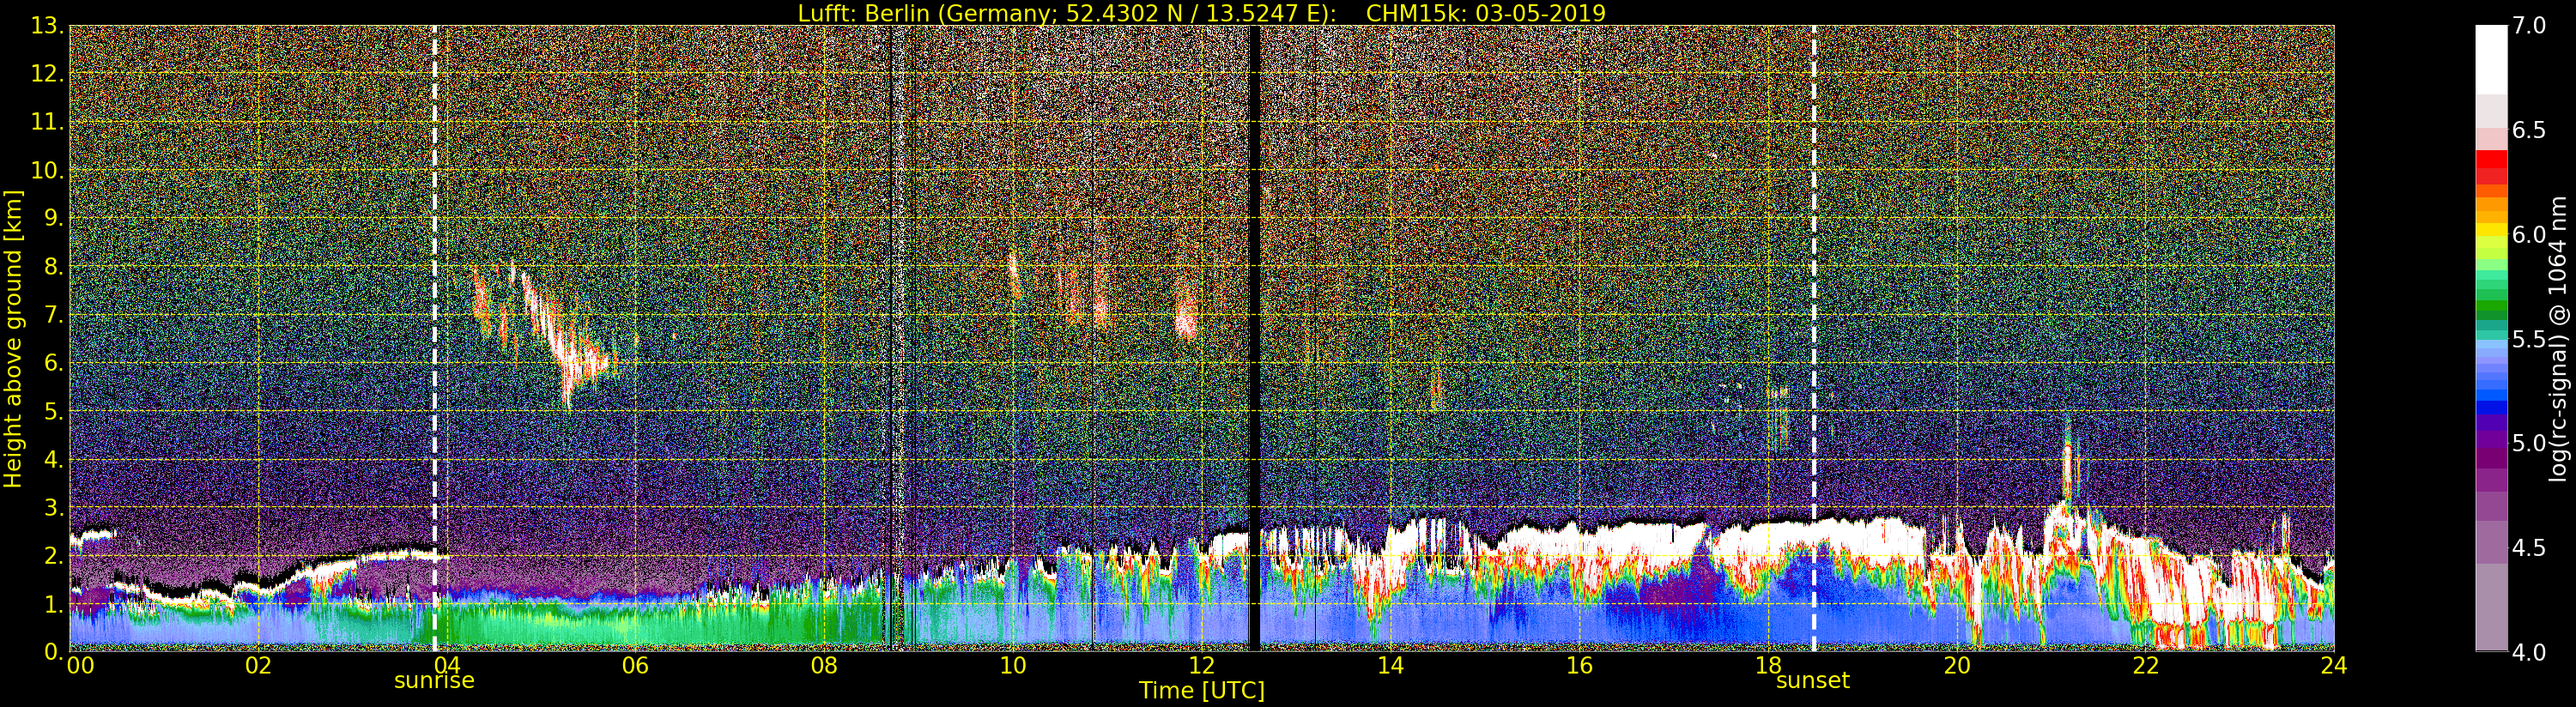The height and width of the screenshot is (707, 2576).
Task: Click the '8.' height tick label
Action: (x=54, y=266)
